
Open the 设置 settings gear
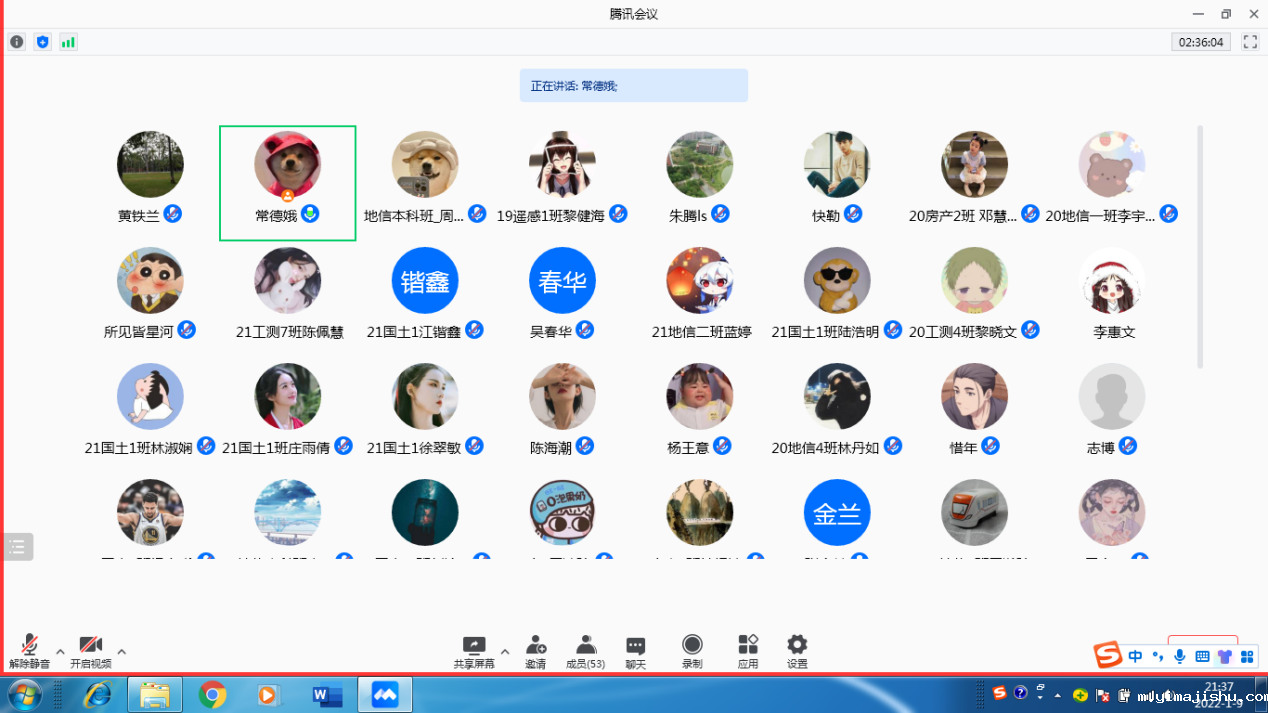797,651
